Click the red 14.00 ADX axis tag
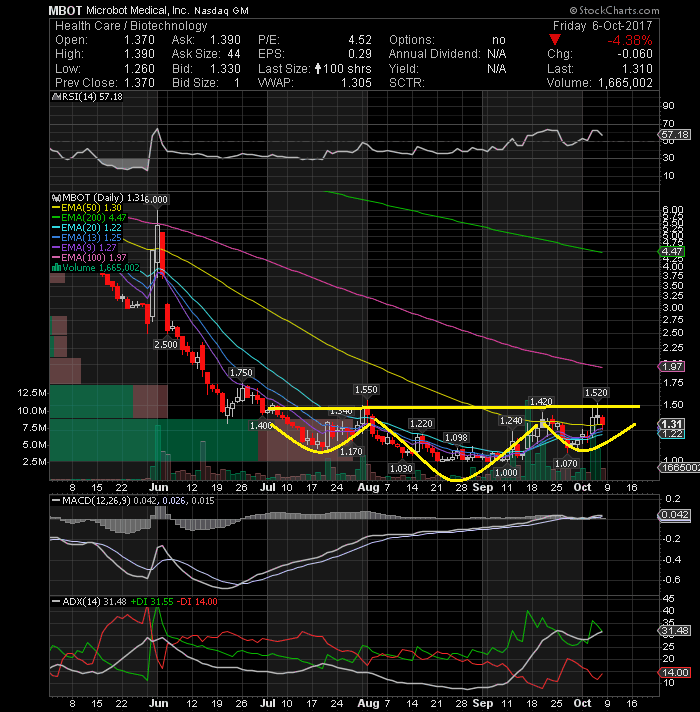 tap(675, 672)
